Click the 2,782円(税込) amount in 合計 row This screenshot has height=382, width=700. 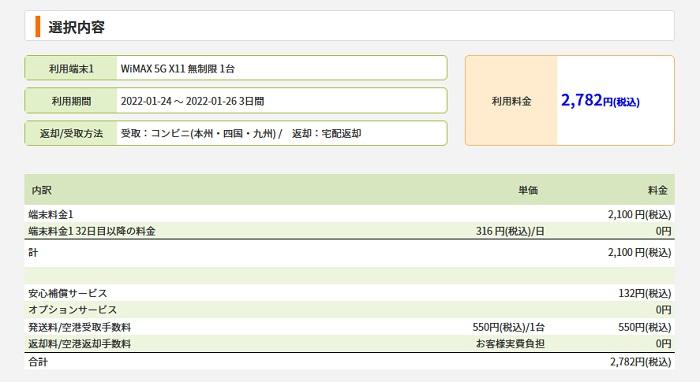(x=641, y=362)
